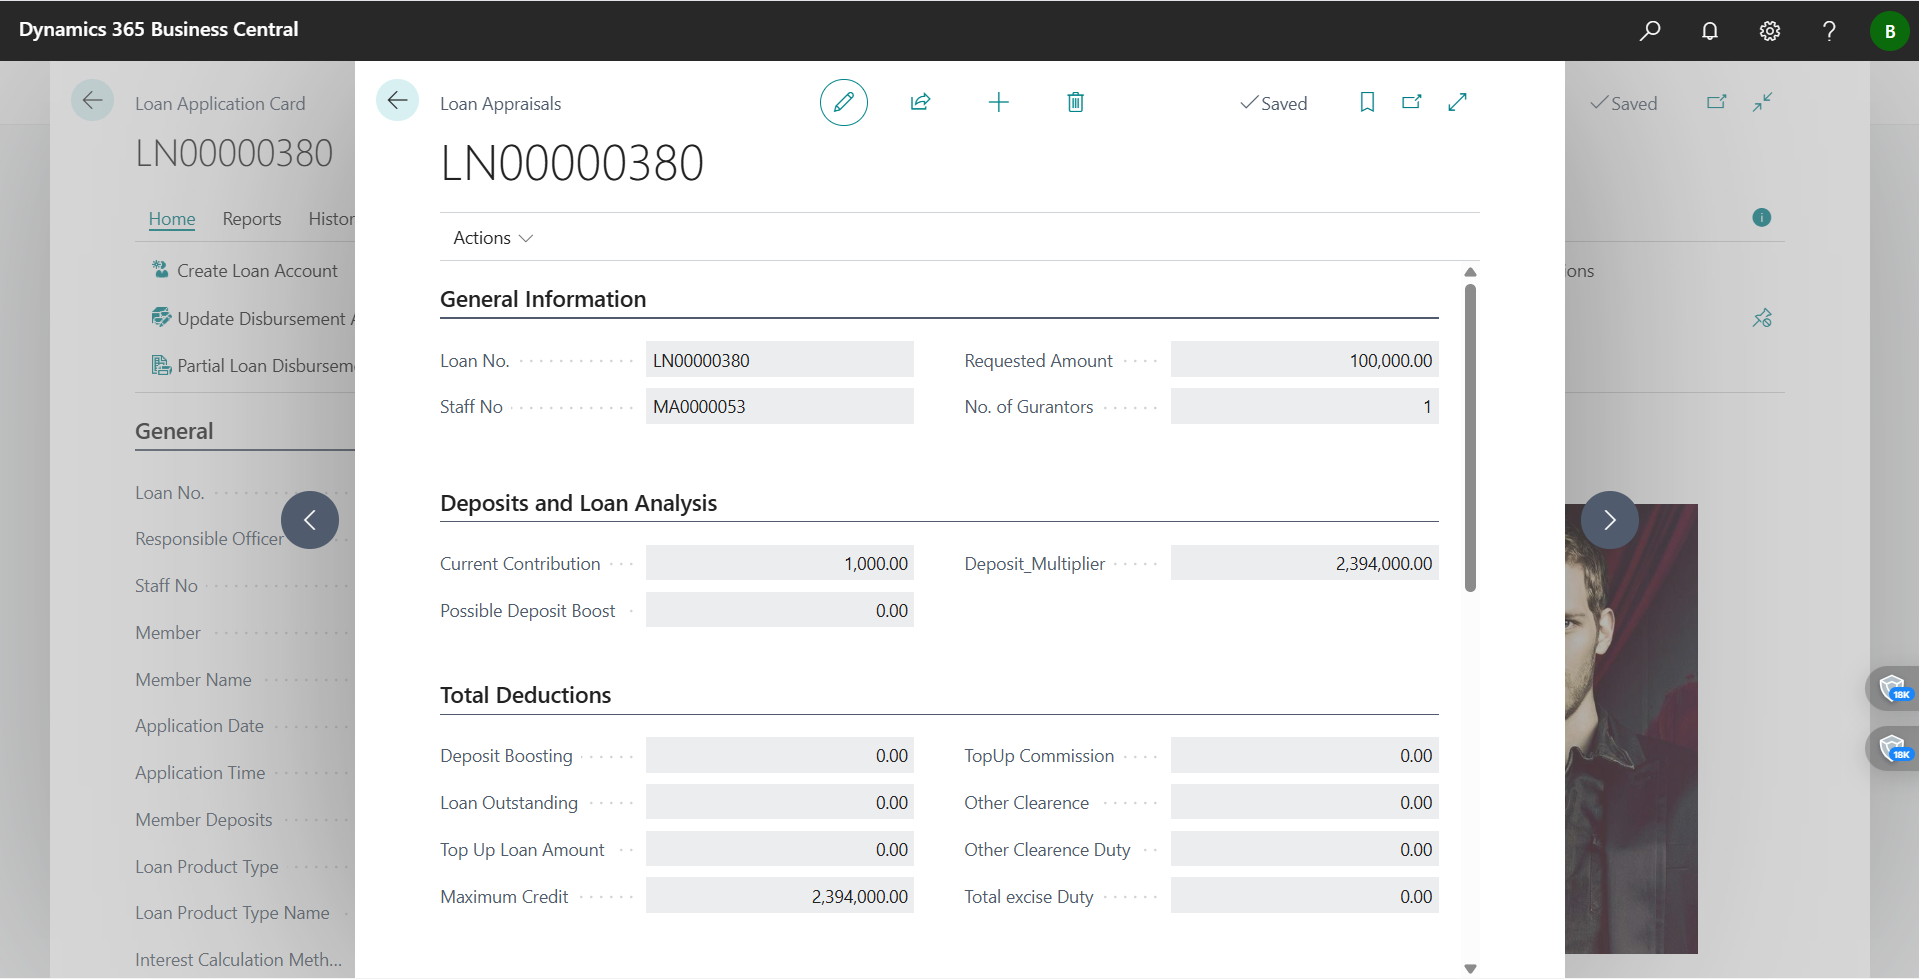View notifications via the bell icon
1919x979 pixels.
[x=1709, y=30]
